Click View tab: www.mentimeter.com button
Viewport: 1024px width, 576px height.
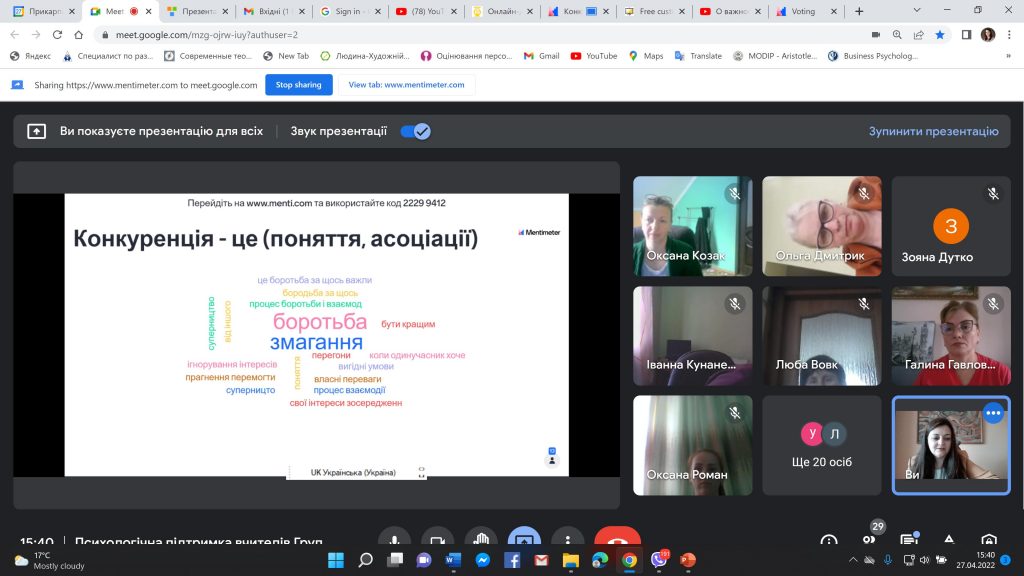(406, 85)
